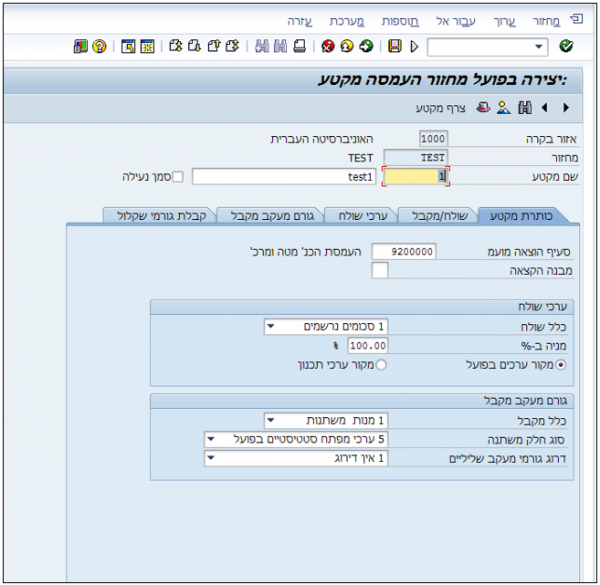Open the 'כלל מקבל' dropdown
600x585 pixels.
point(271,420)
